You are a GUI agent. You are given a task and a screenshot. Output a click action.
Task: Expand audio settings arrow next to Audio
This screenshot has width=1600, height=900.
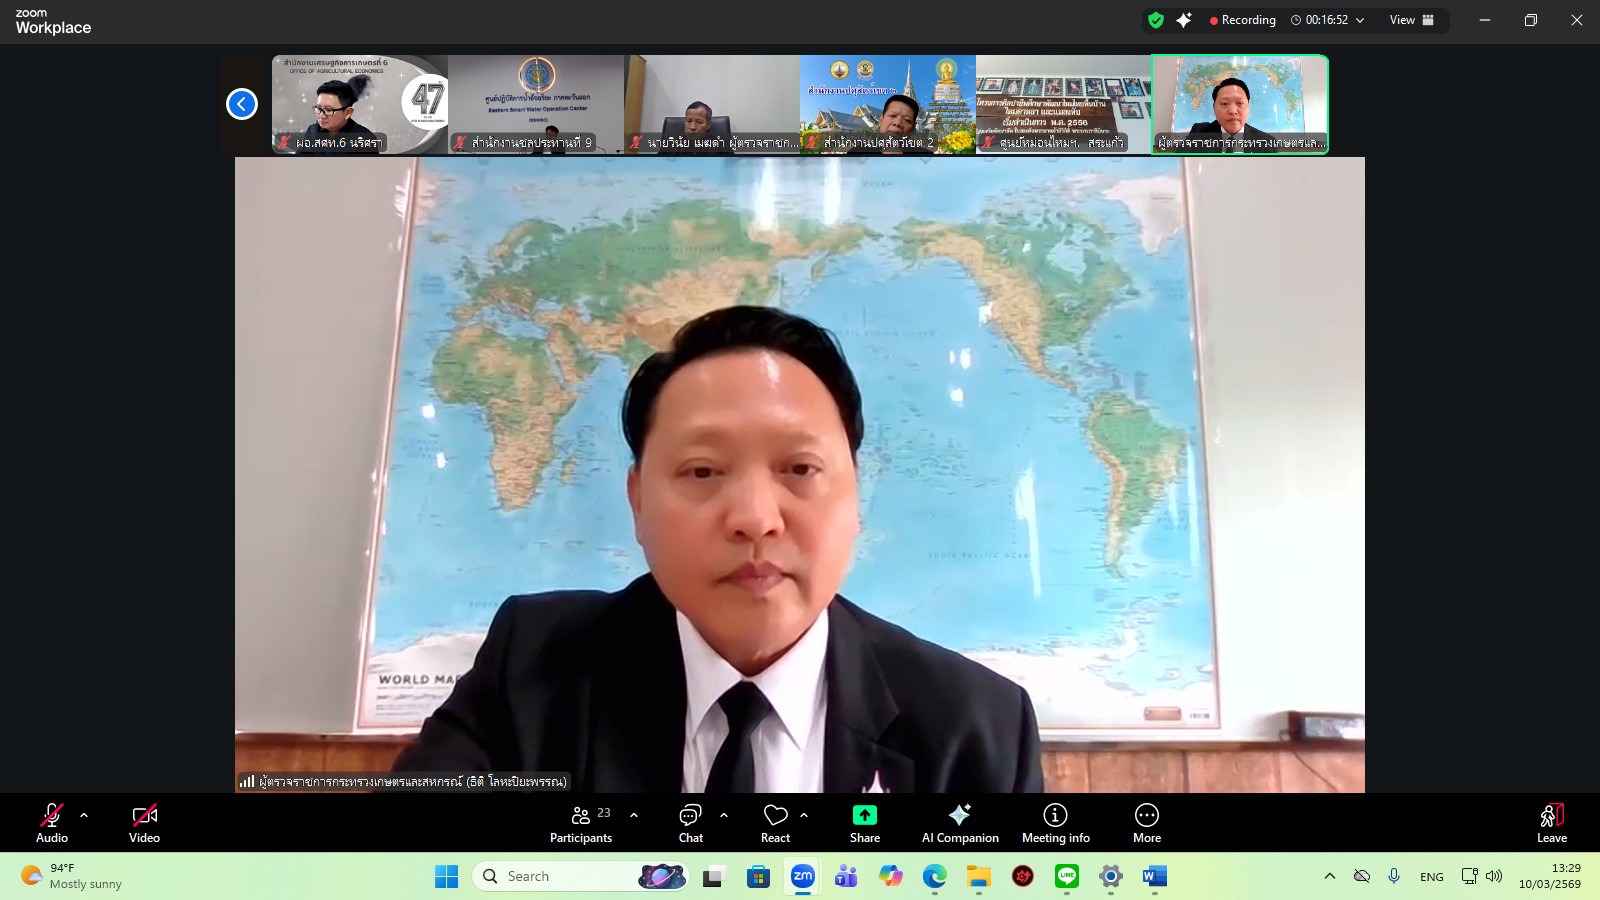click(x=84, y=815)
